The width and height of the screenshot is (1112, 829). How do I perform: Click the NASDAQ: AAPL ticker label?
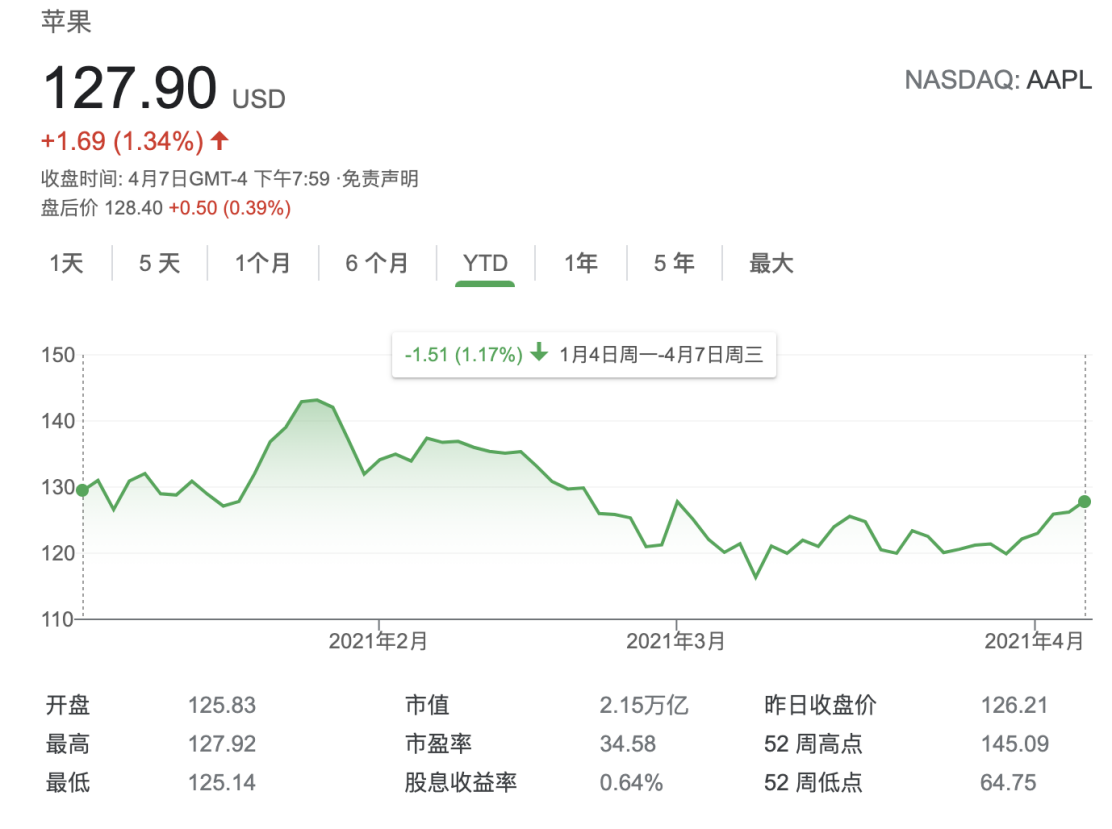coord(998,80)
